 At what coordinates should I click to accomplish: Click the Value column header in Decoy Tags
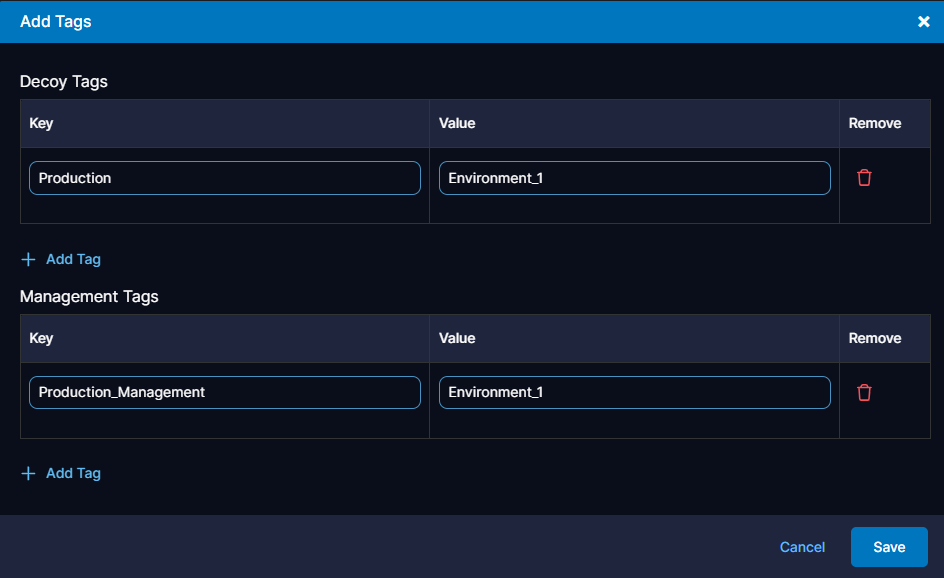click(457, 124)
